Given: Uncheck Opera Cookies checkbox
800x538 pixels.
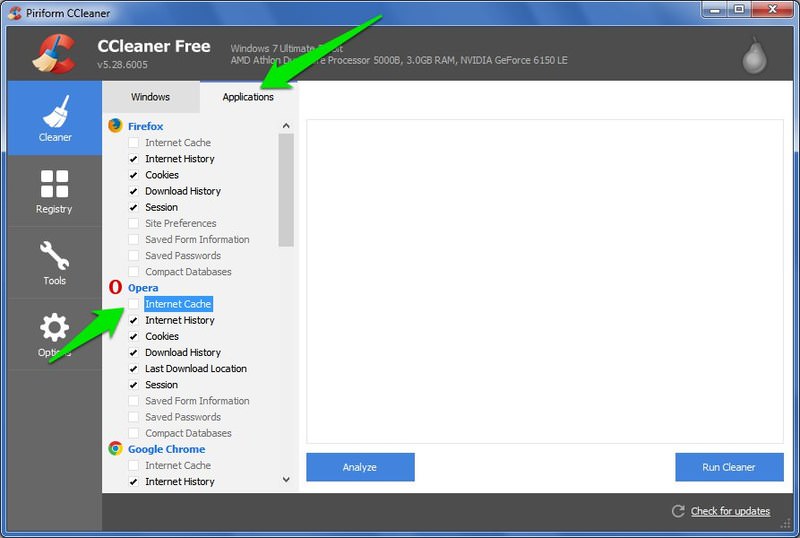Looking at the screenshot, I should (133, 336).
